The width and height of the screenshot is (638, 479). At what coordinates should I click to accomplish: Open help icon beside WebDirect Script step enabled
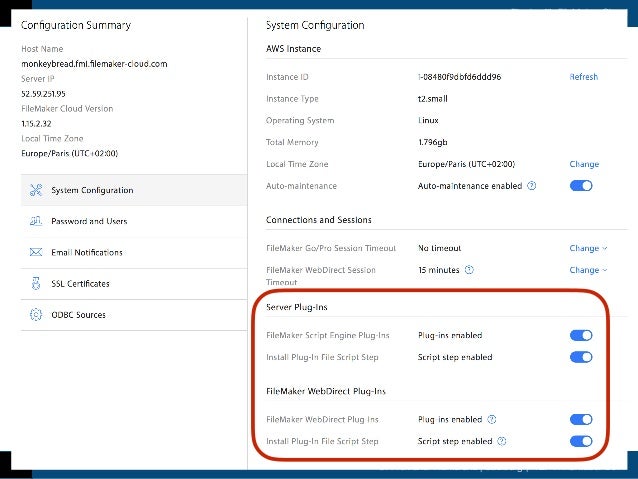(502, 441)
